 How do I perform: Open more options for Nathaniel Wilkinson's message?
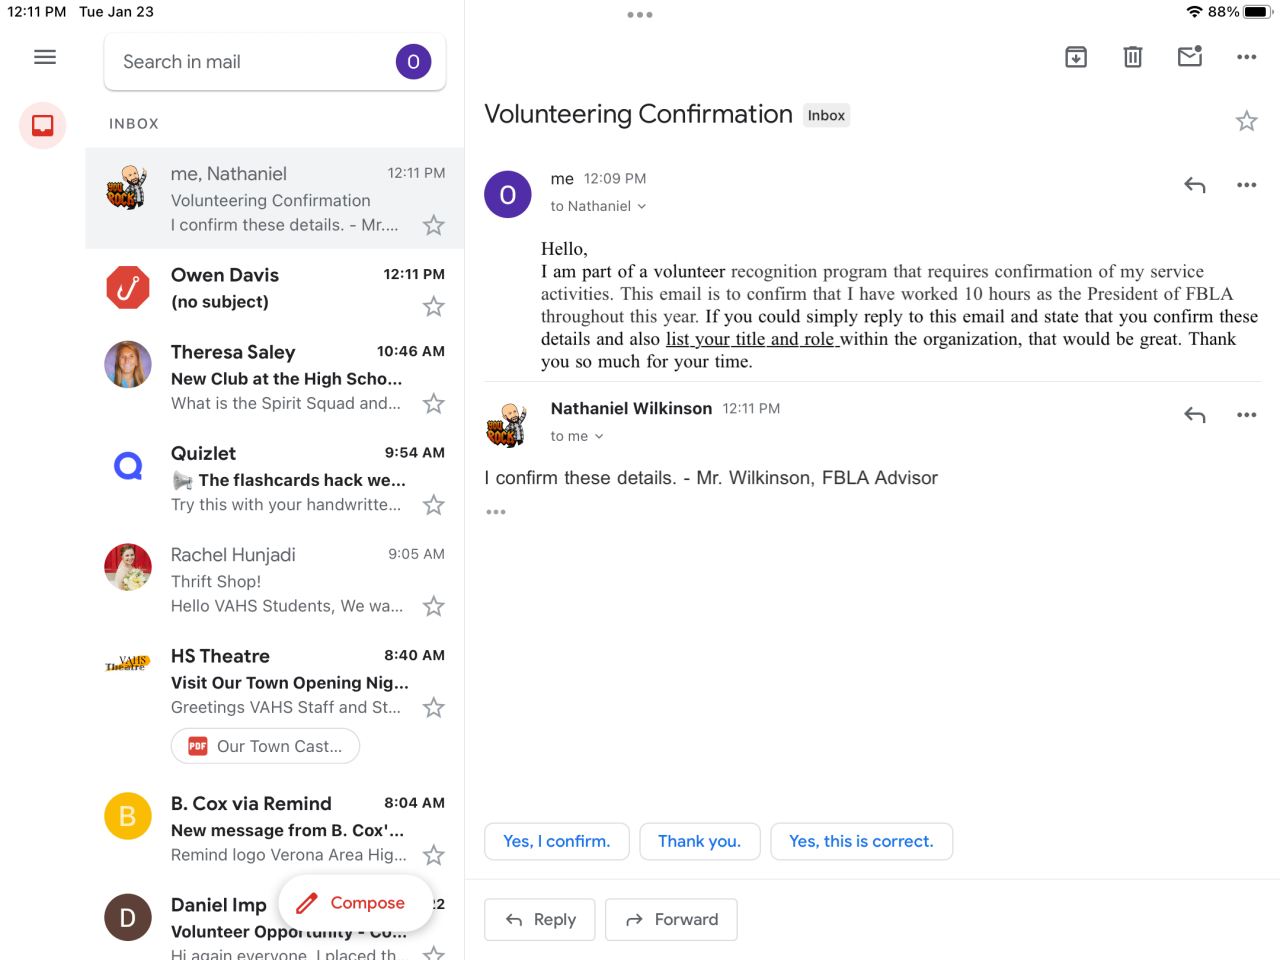point(1246,415)
